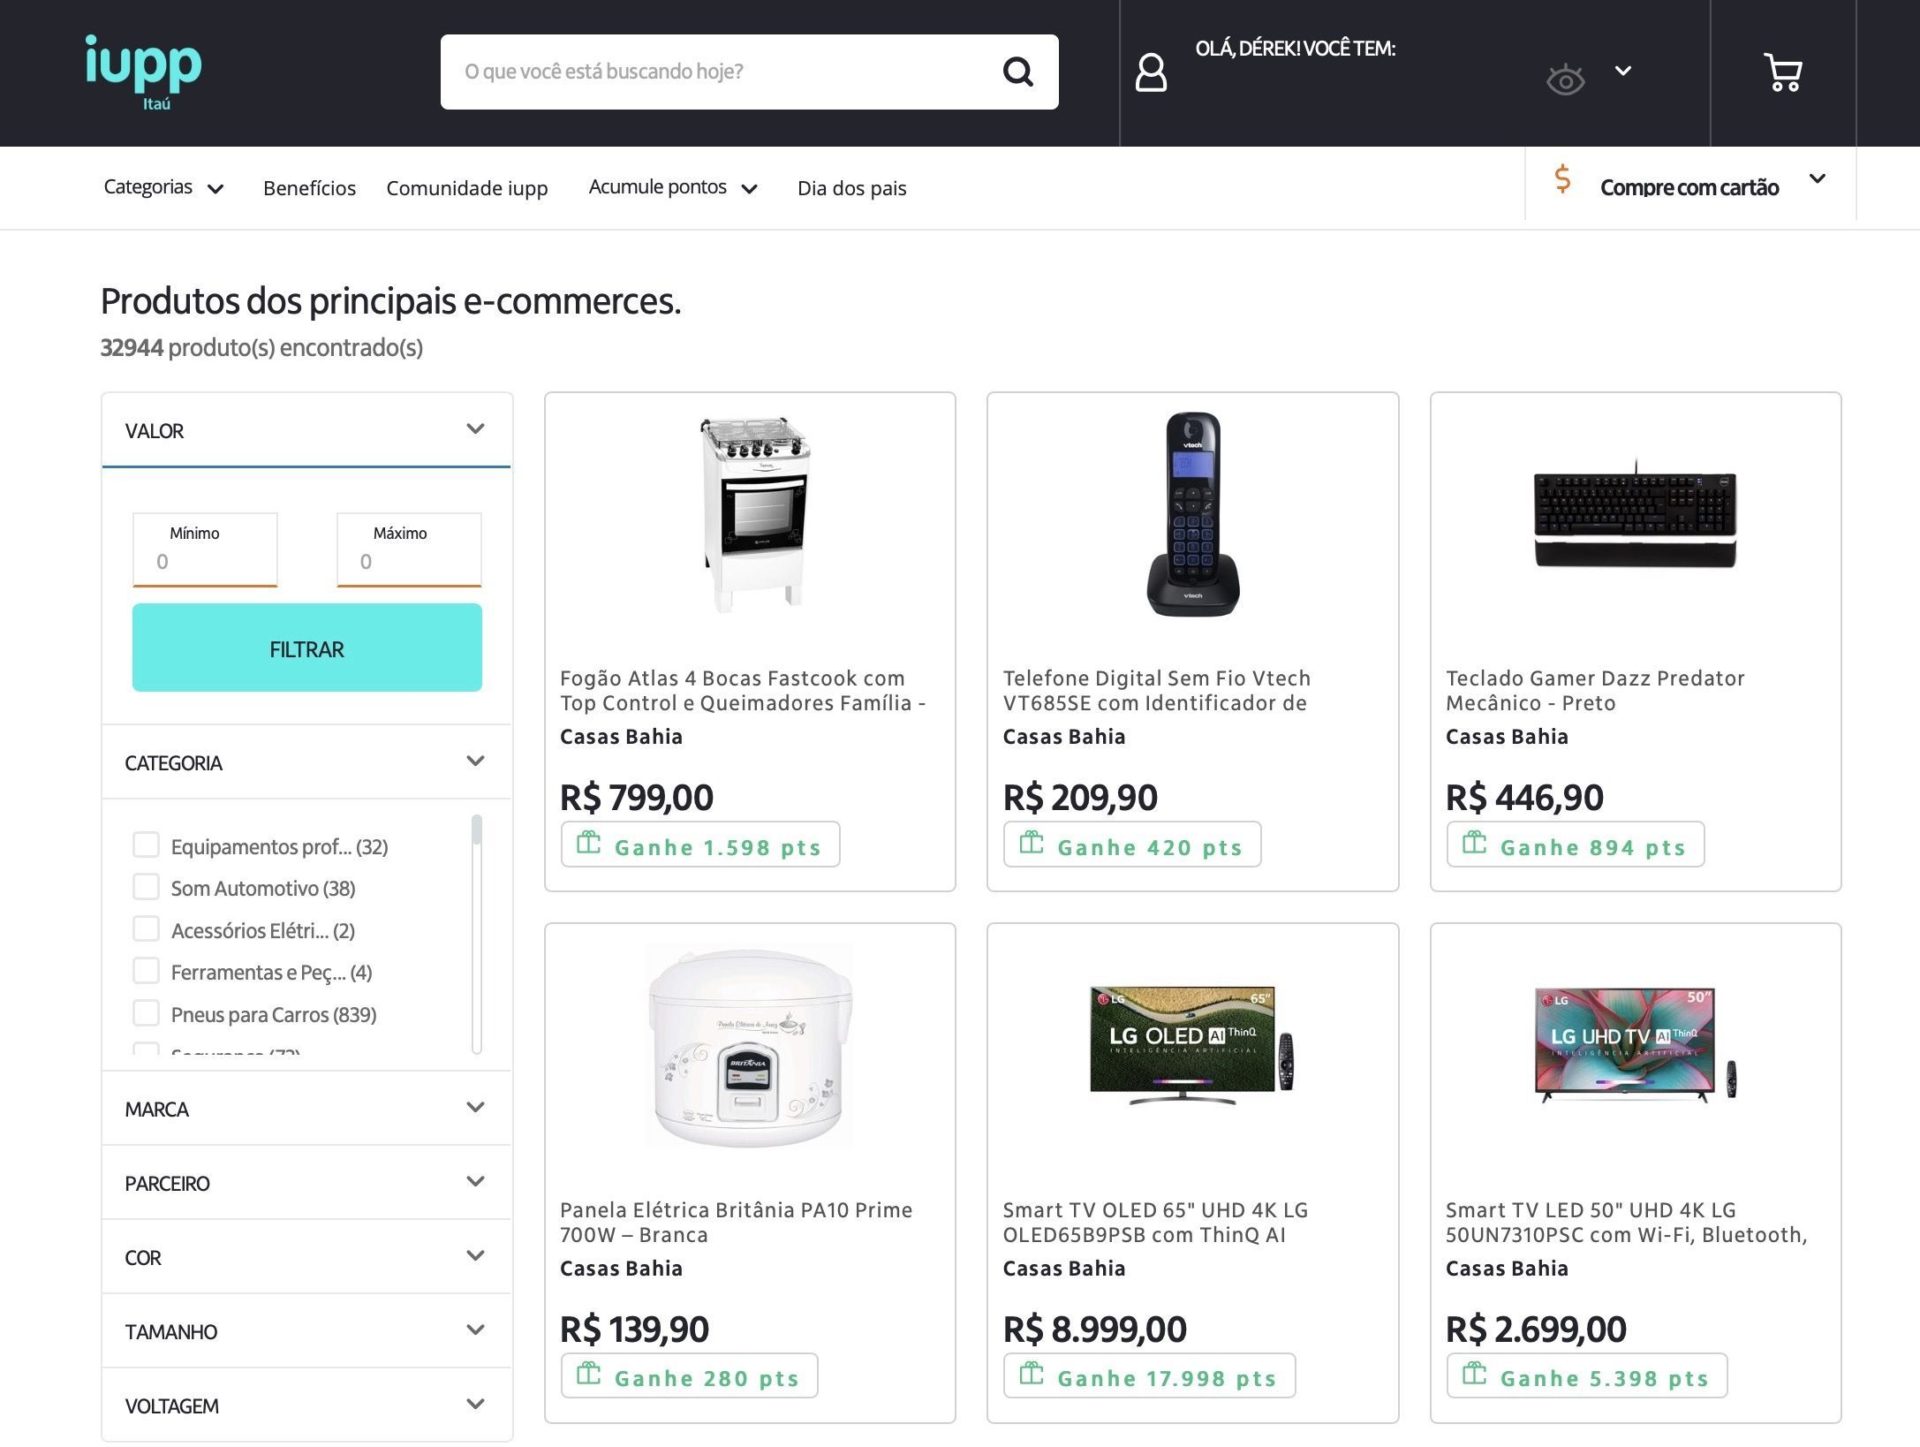
Task: Expand the account balance chevron
Action: (x=1623, y=70)
